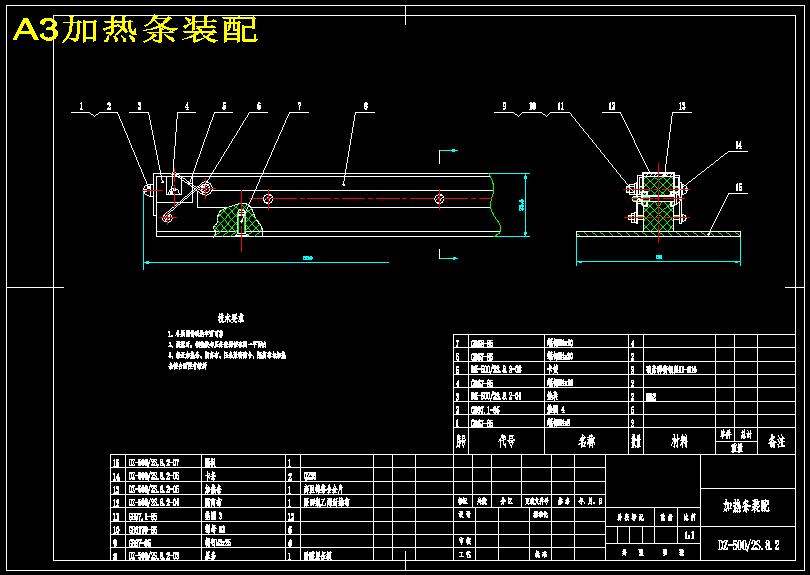Click the lower section cut arrow marker

[x=448, y=254]
